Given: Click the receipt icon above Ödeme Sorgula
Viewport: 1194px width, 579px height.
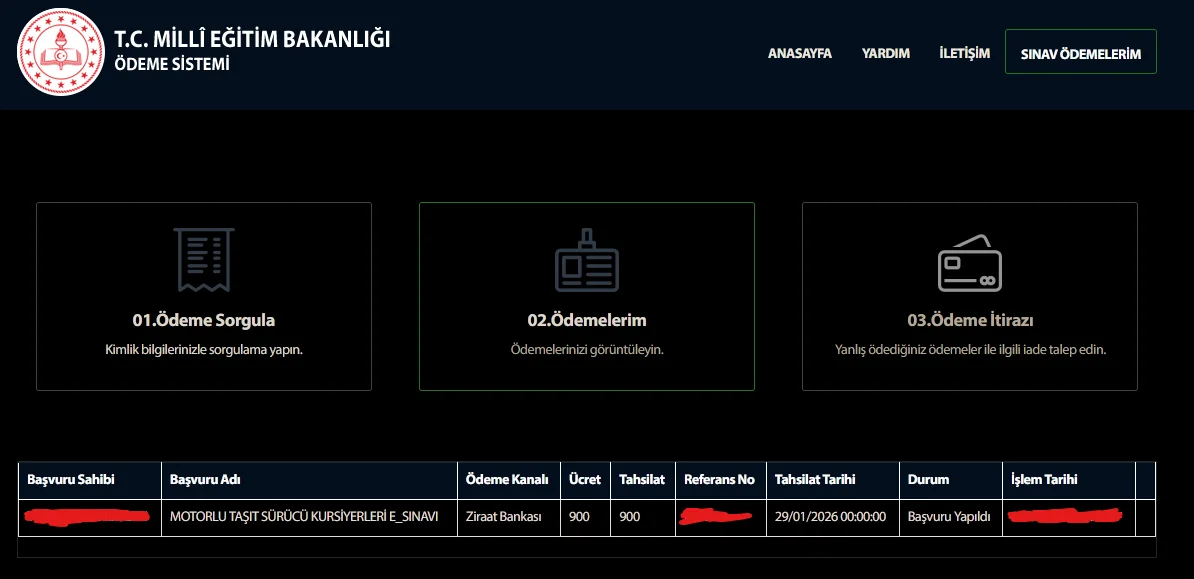Looking at the screenshot, I should (x=203, y=260).
